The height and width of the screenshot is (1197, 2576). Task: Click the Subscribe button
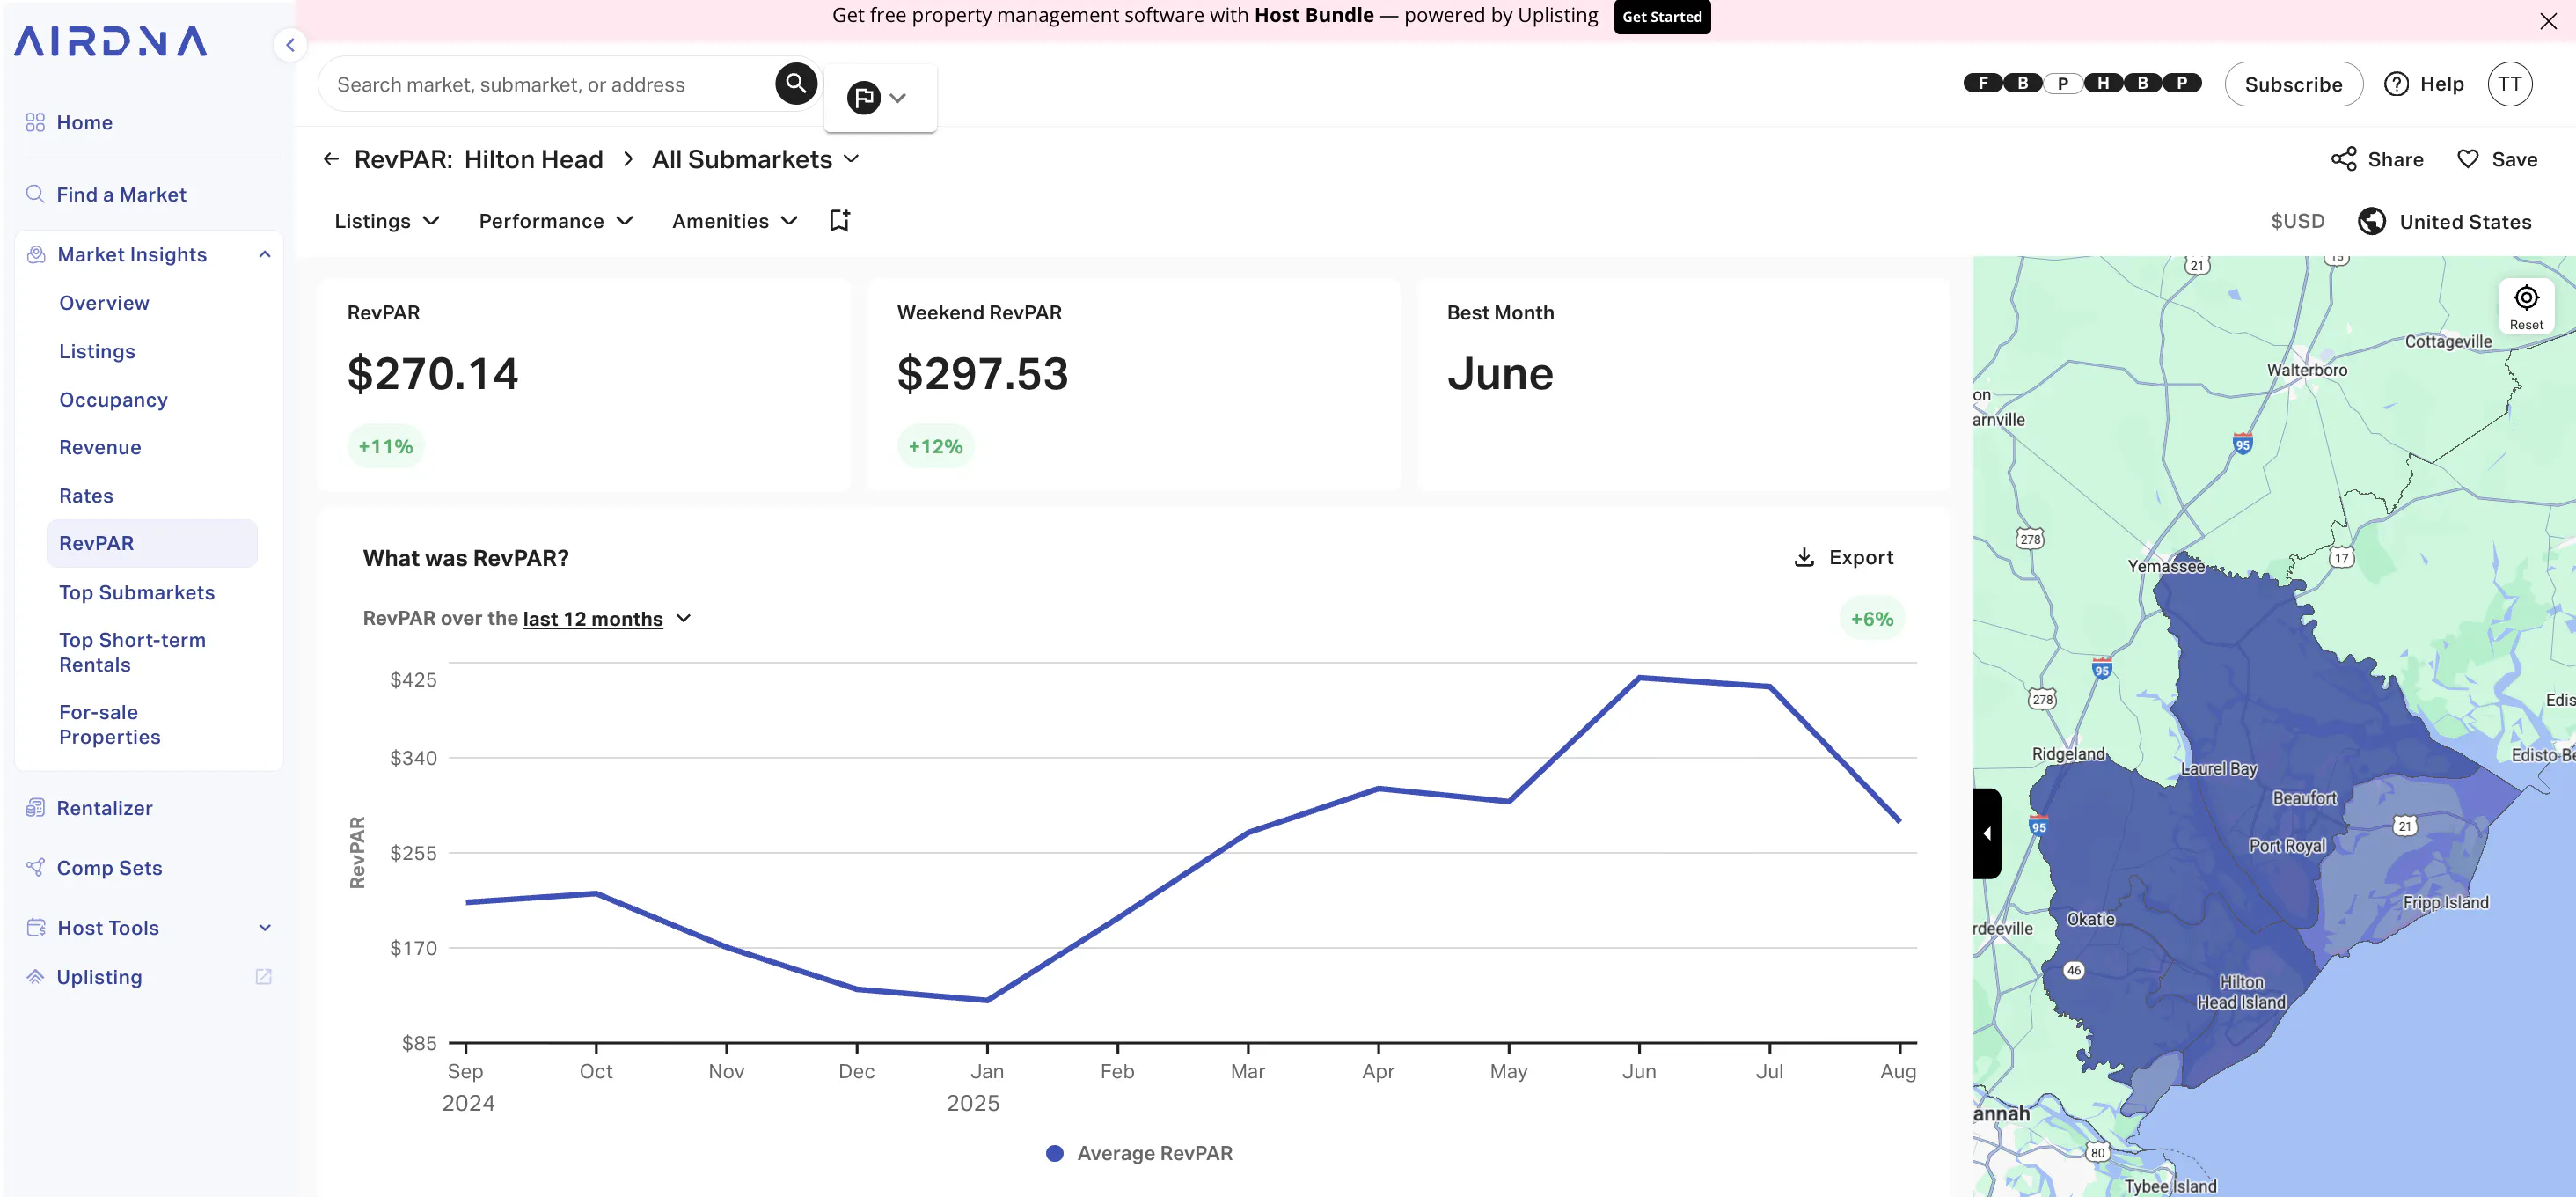(x=2293, y=84)
